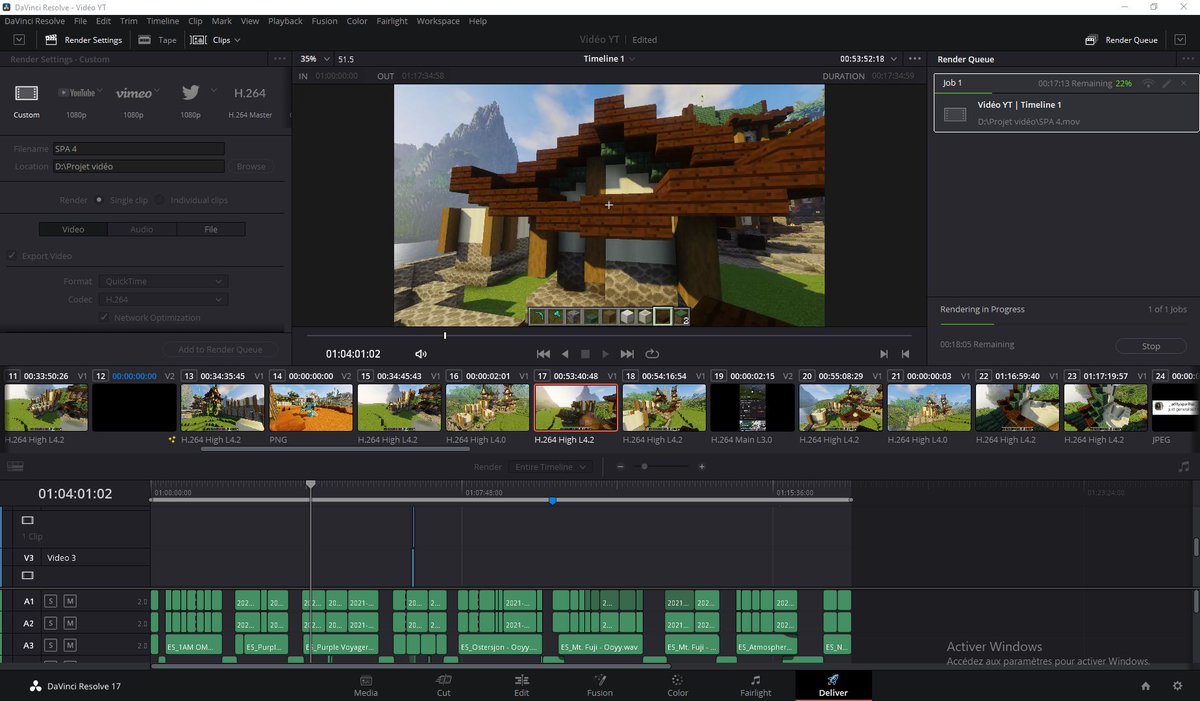1200x701 pixels.
Task: Click the Filename field containing SPA 4
Action: click(x=138, y=148)
